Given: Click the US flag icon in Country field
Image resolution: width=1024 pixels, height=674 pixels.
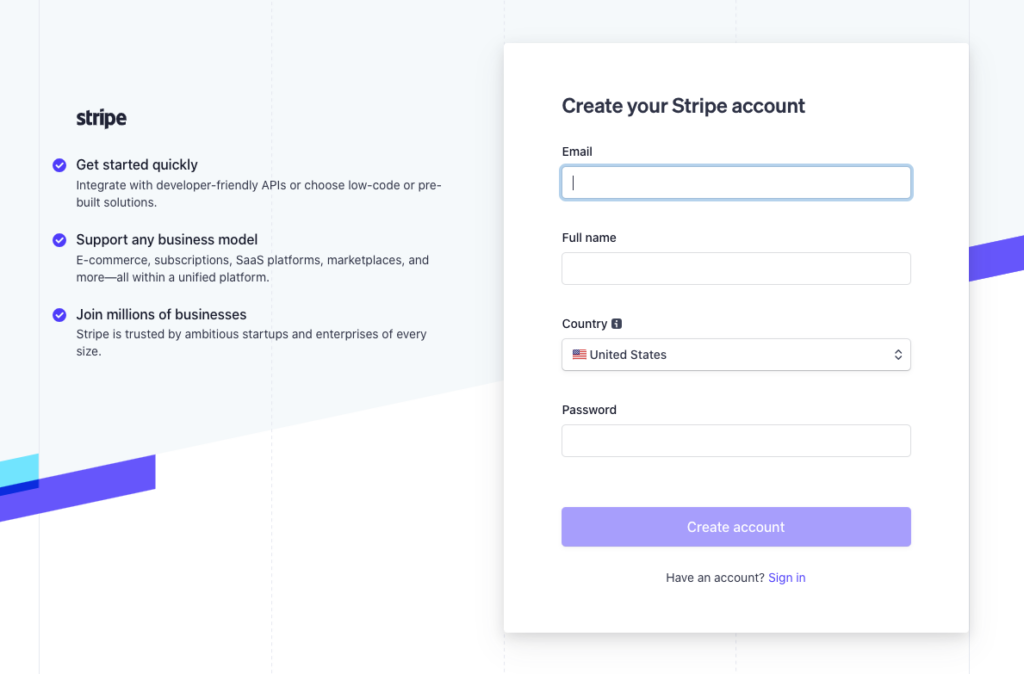Looking at the screenshot, I should point(579,355).
